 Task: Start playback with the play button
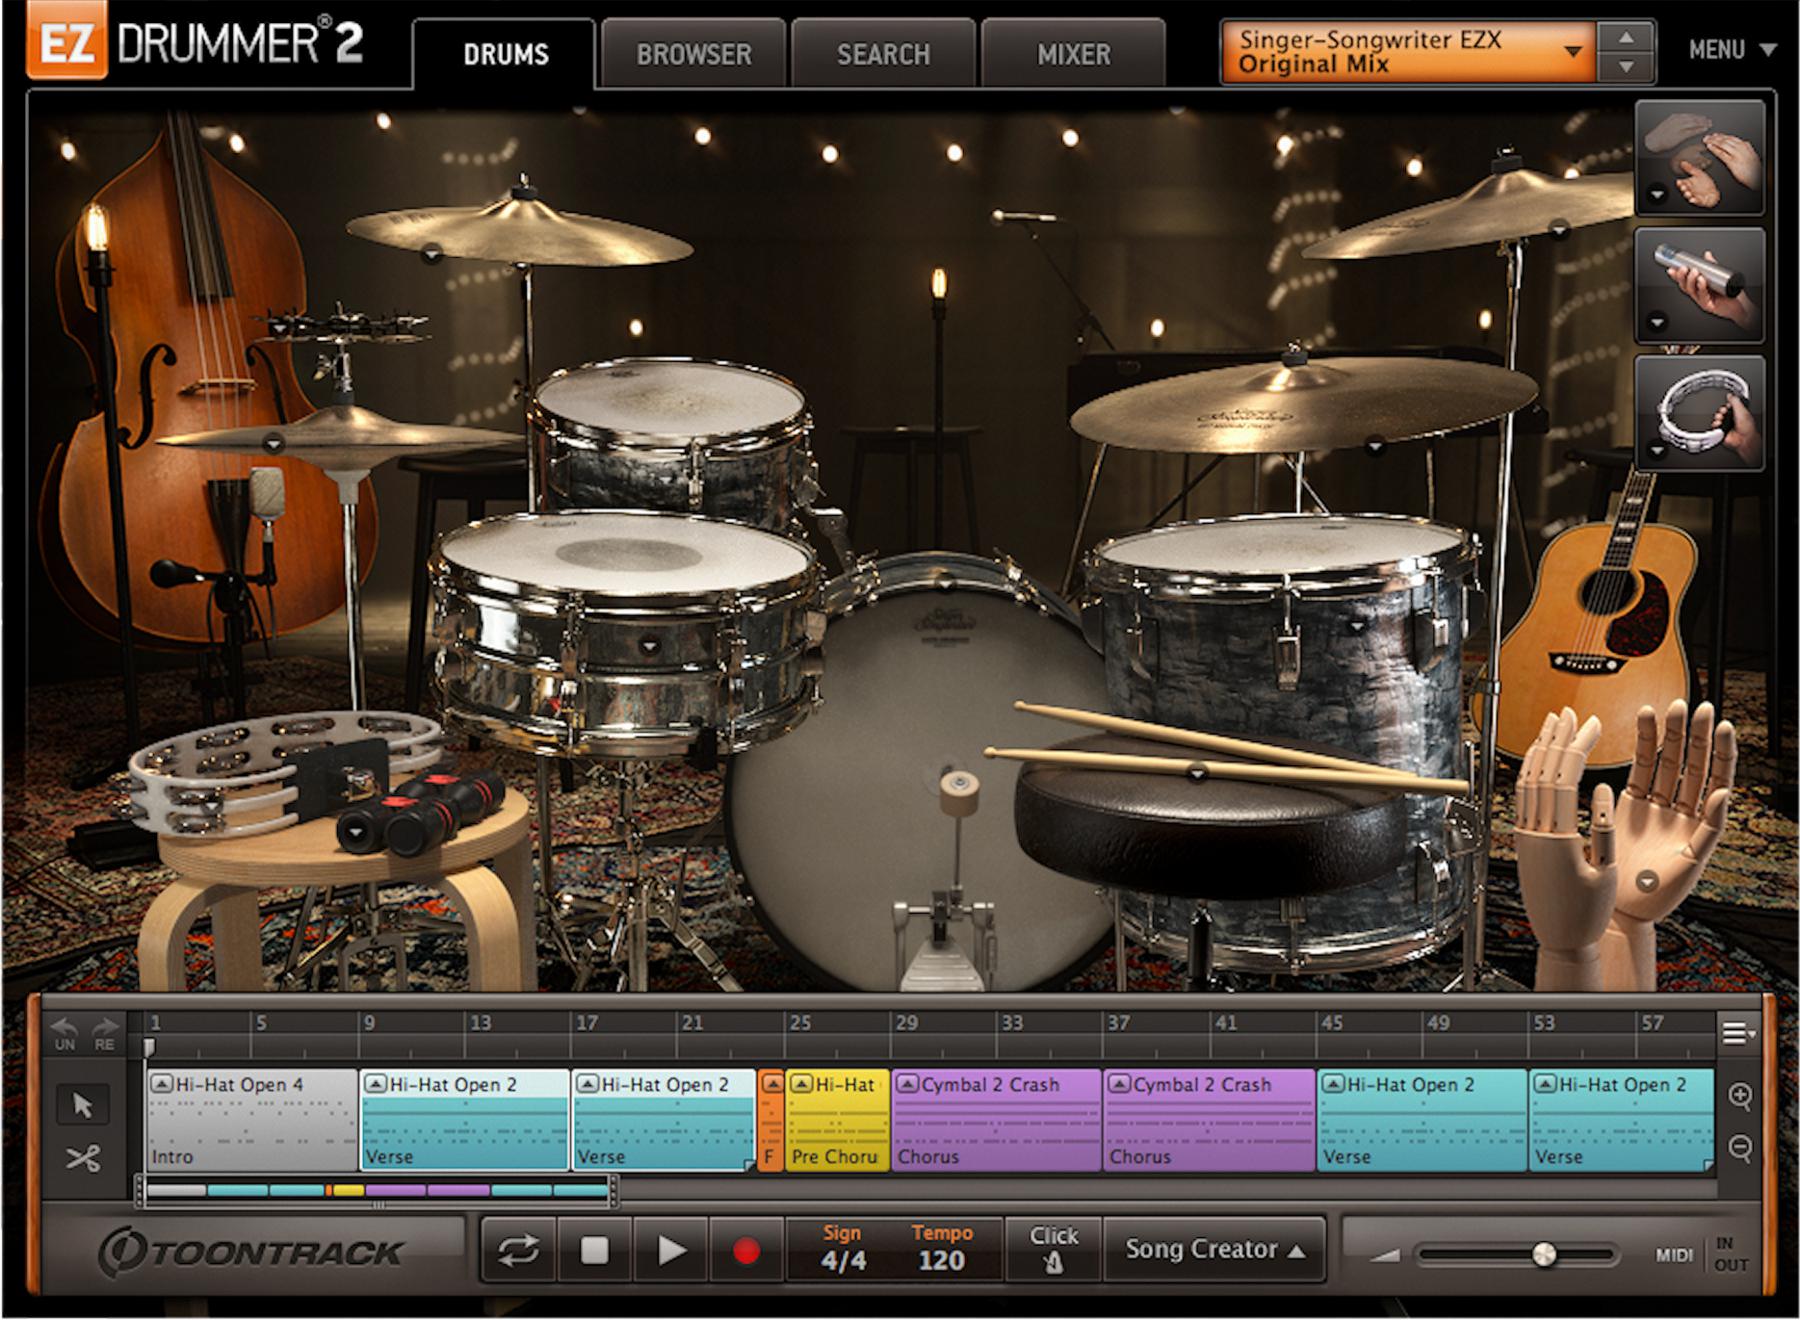click(671, 1250)
